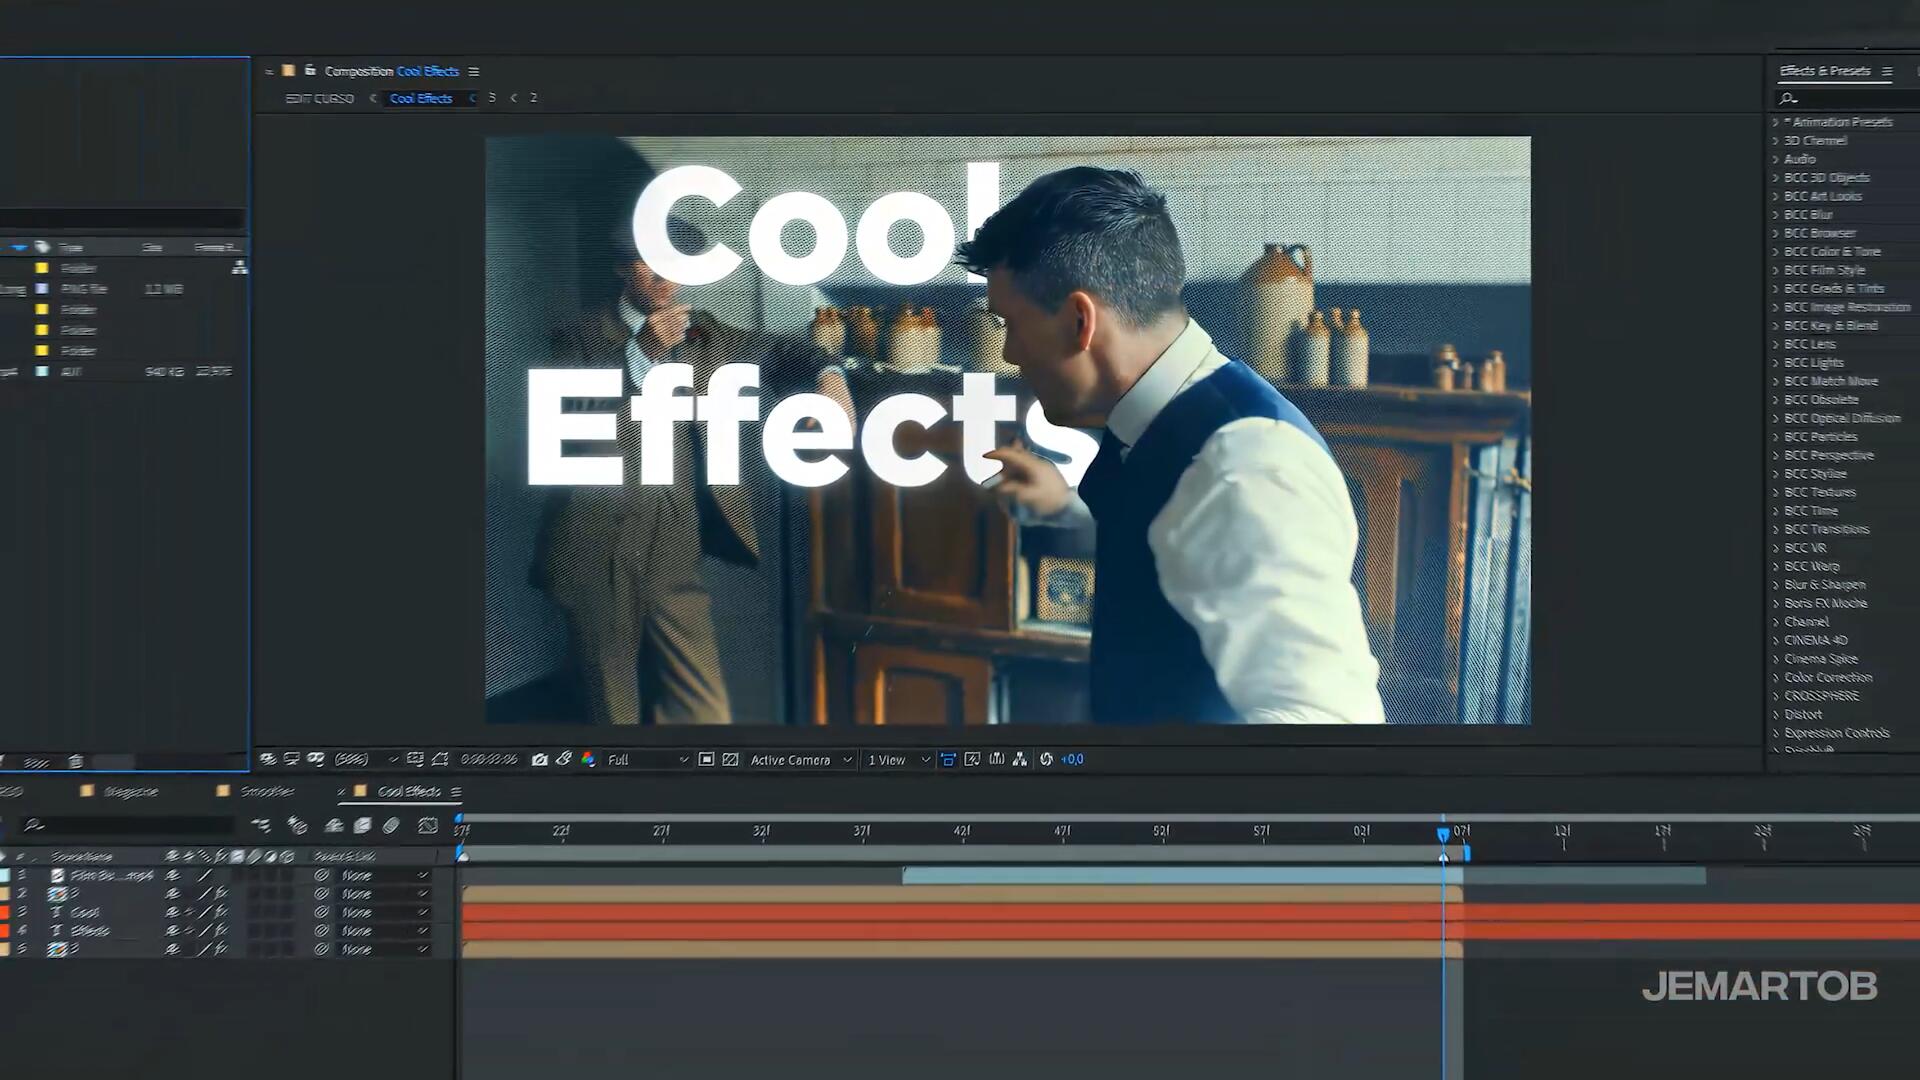Toggle the mask and shape path visibility icon

pos(440,760)
